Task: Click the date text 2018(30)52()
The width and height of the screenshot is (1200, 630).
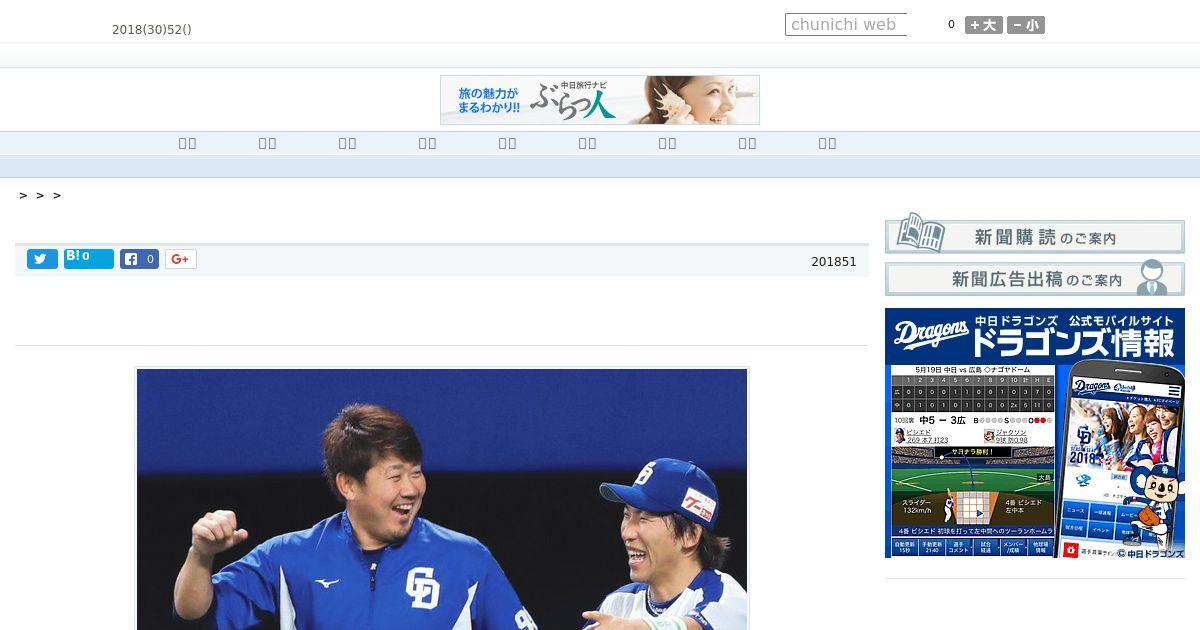Action: 152,30
